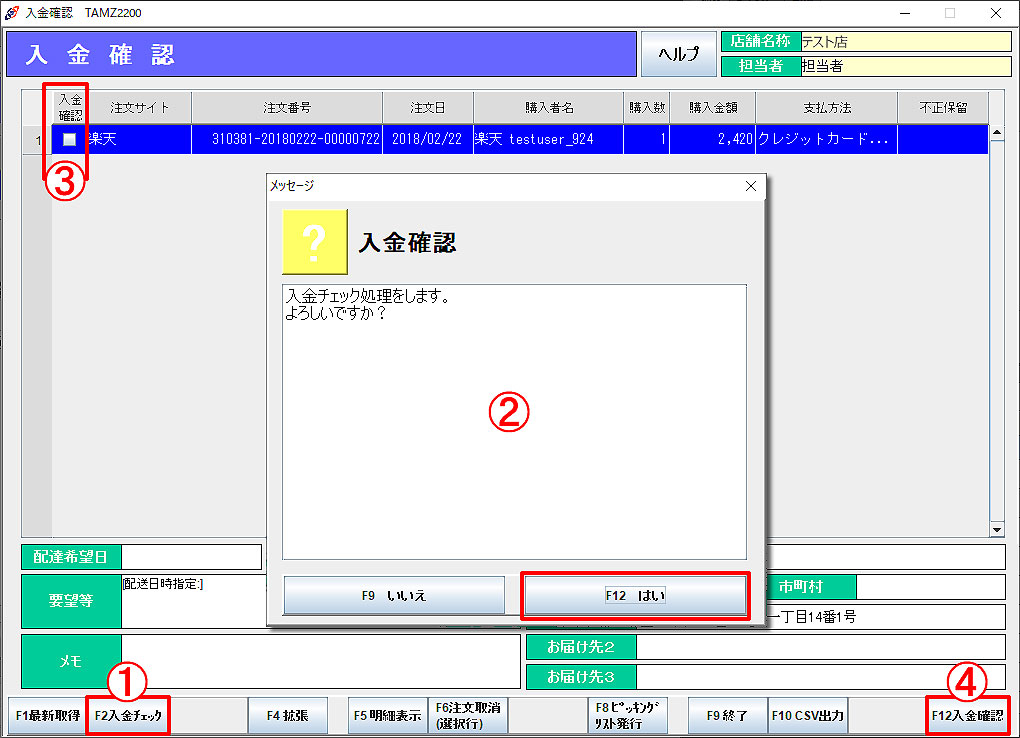Viewport: 1020px width, 738px height.
Task: Select the 注文日 column header
Action: click(427, 107)
